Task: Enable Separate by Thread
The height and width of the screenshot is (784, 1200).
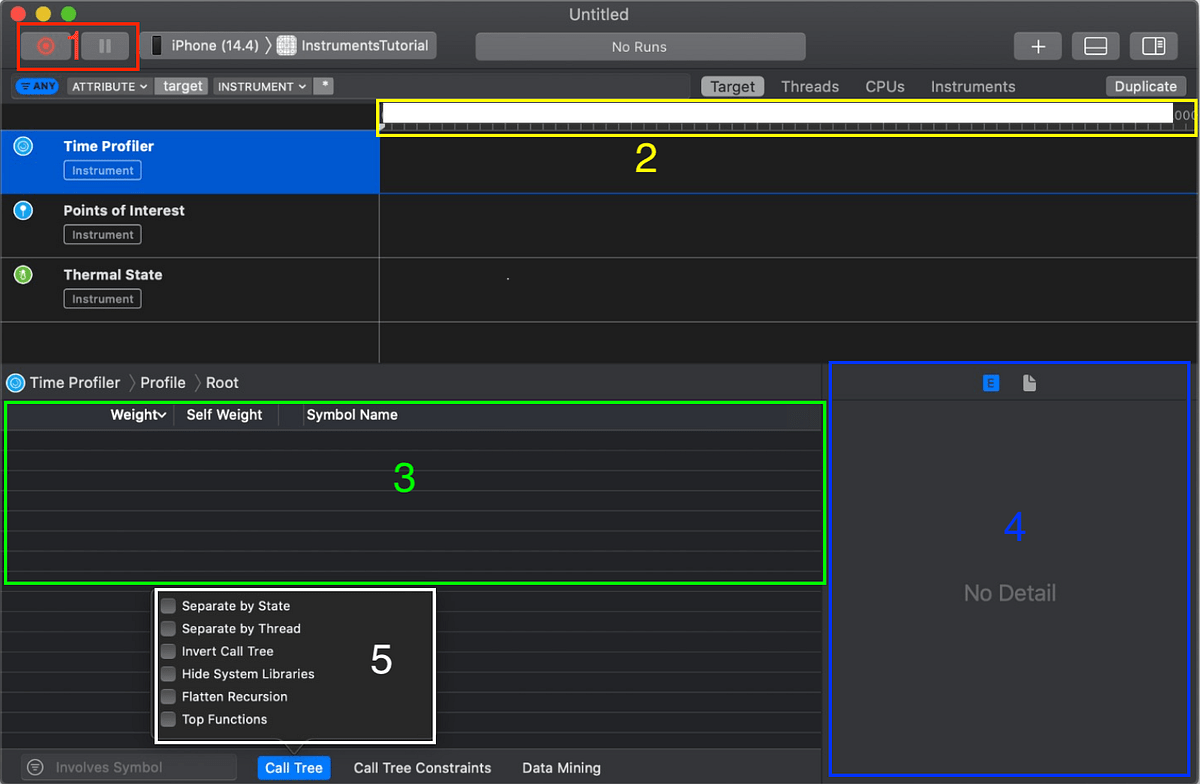Action: [x=168, y=628]
